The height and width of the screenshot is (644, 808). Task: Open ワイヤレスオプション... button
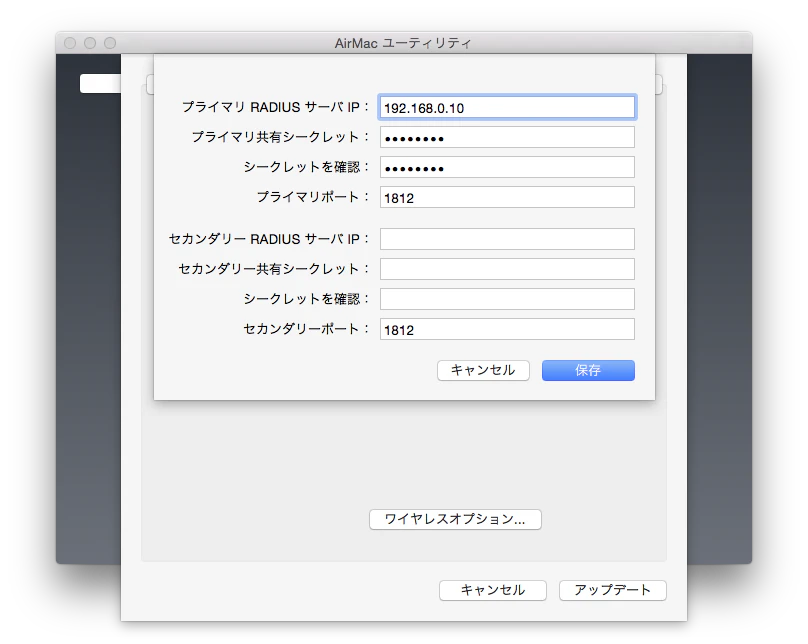455,519
